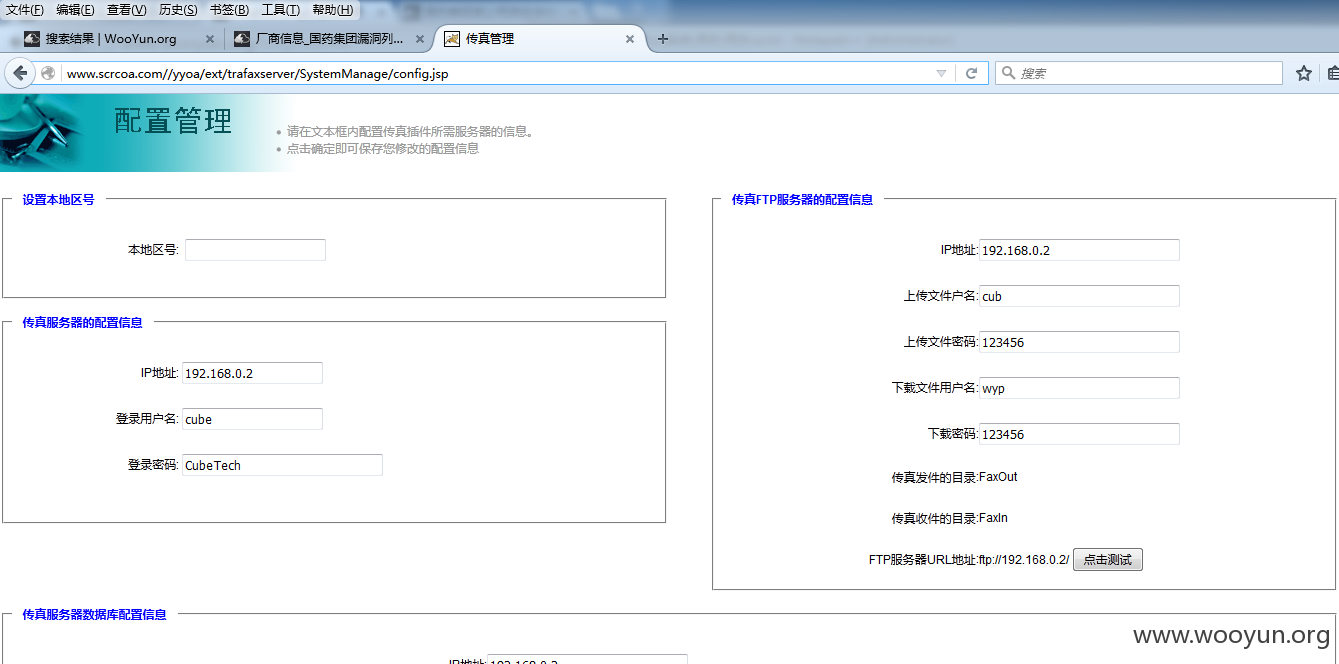This screenshot has height=664, width=1339.
Task: Close the 搜索结果 WooYun.org tab
Action: pyautogui.click(x=209, y=39)
